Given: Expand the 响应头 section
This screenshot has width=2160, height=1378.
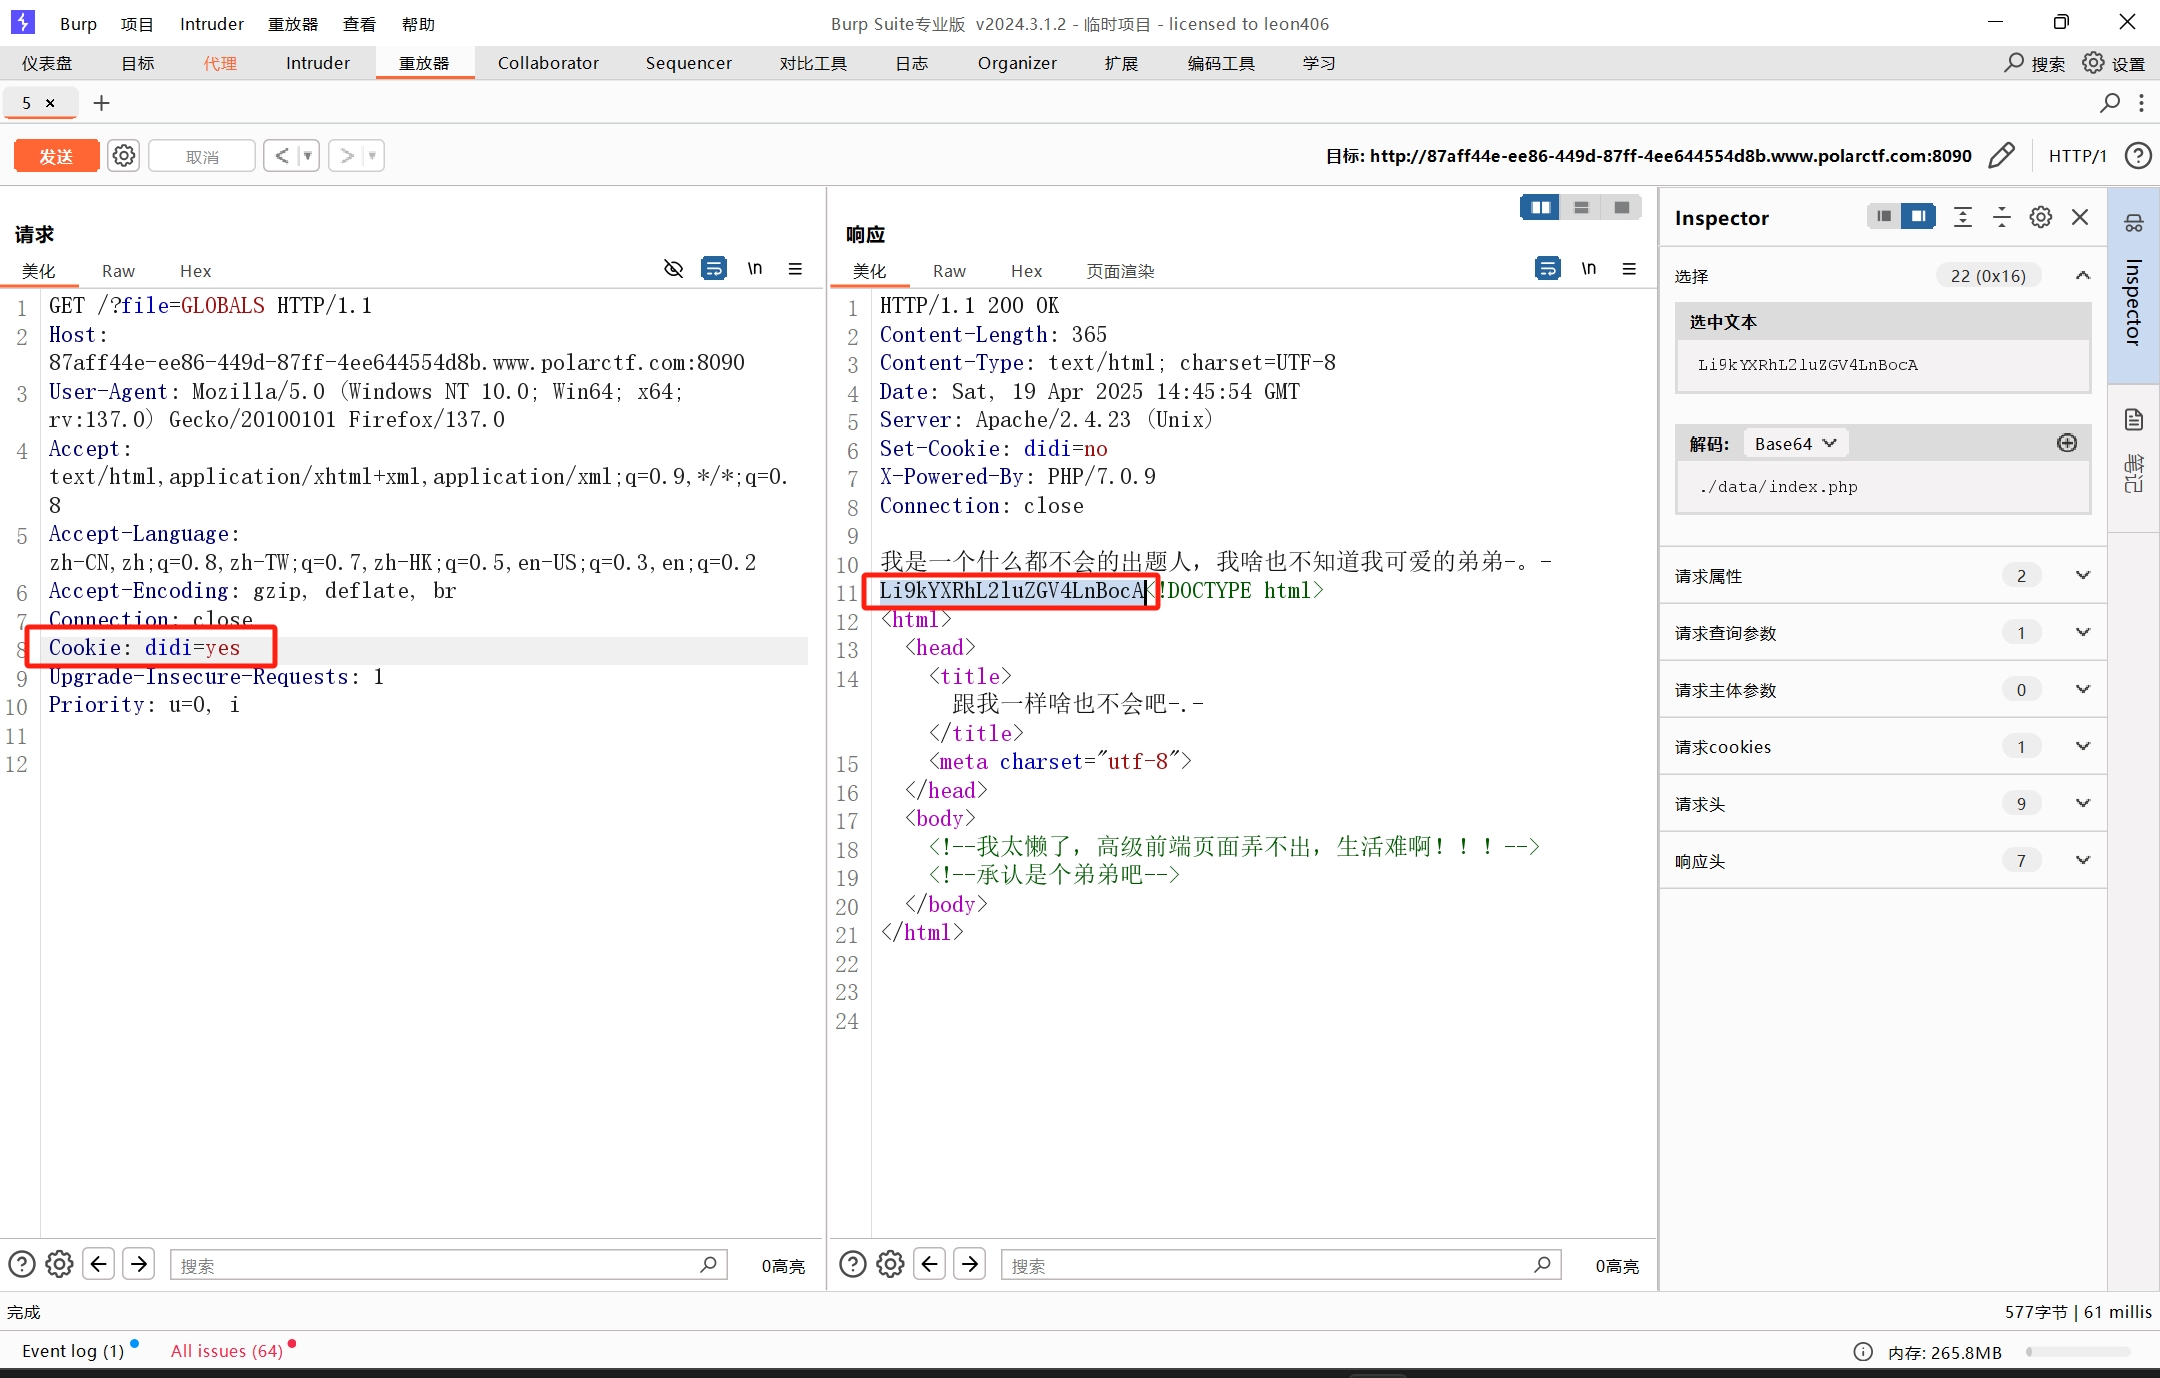Looking at the screenshot, I should [2082, 860].
